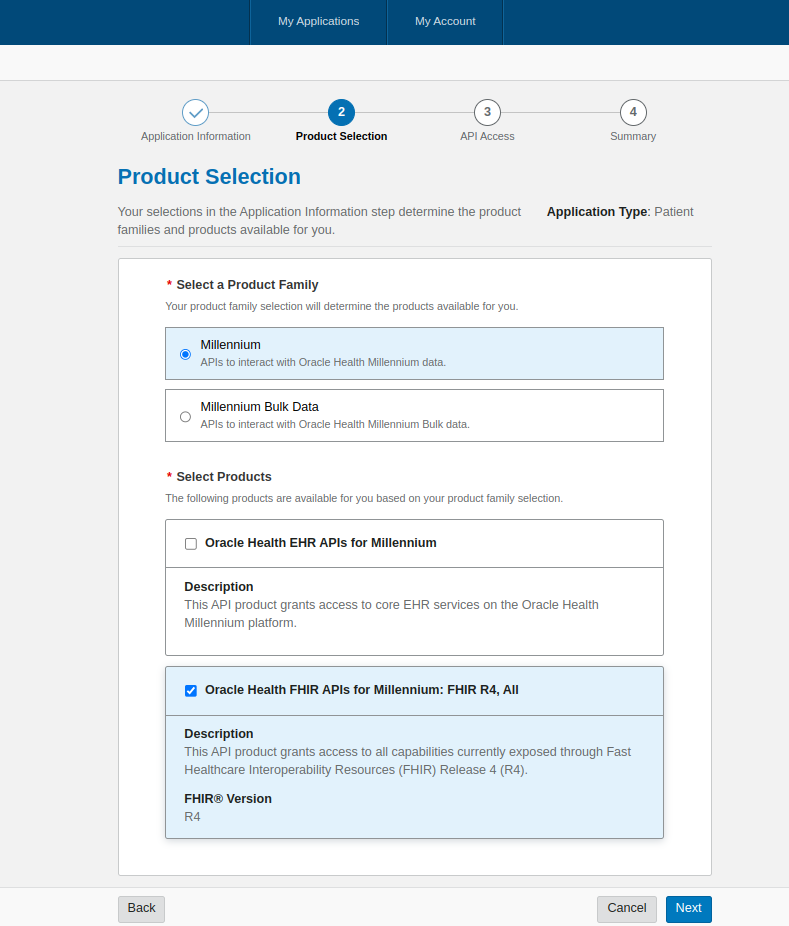Choose the Millennium Bulk Data radio button

[x=185, y=416]
